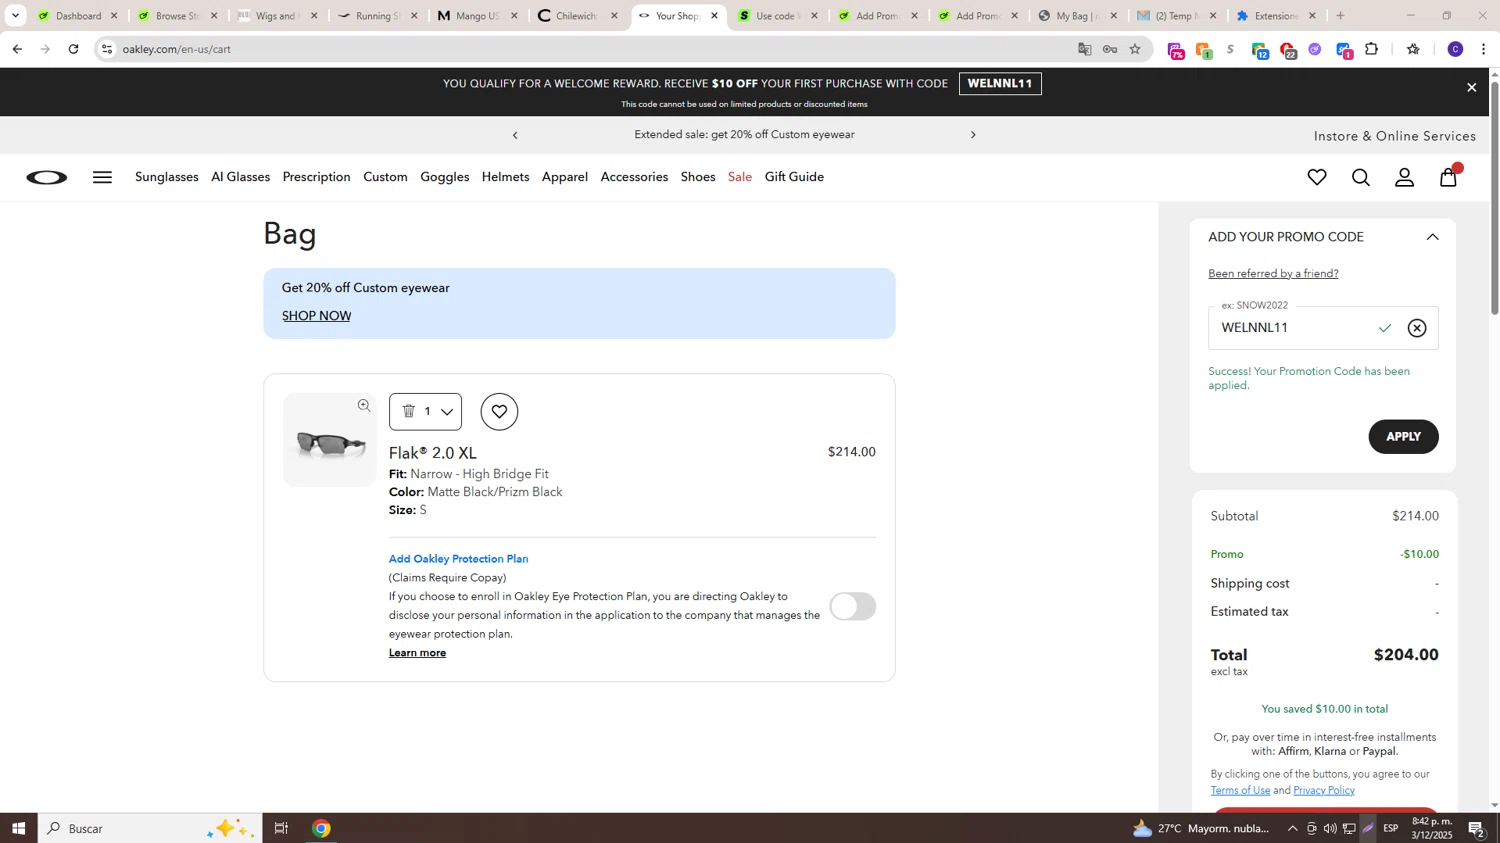The image size is (1500, 843).
Task: Click Flak 2.0 XL sunglasses thumbnail
Action: pyautogui.click(x=330, y=442)
